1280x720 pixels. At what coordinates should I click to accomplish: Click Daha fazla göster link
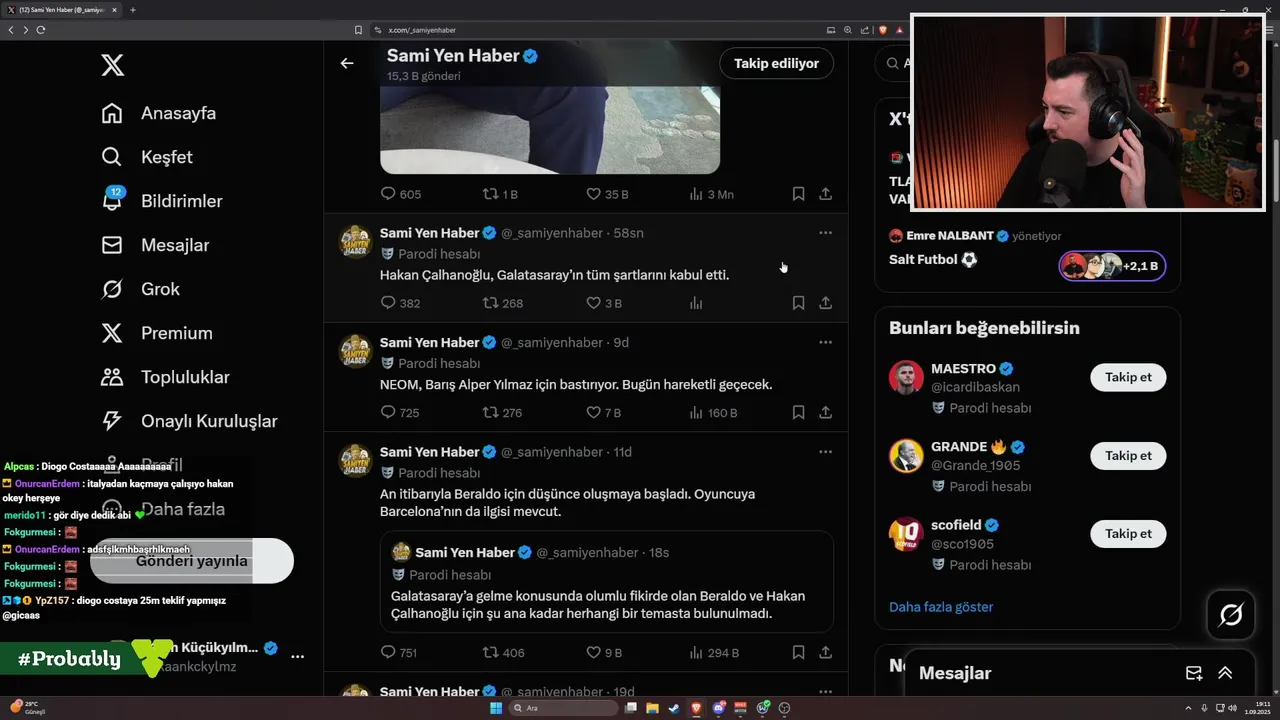pyautogui.click(x=941, y=606)
